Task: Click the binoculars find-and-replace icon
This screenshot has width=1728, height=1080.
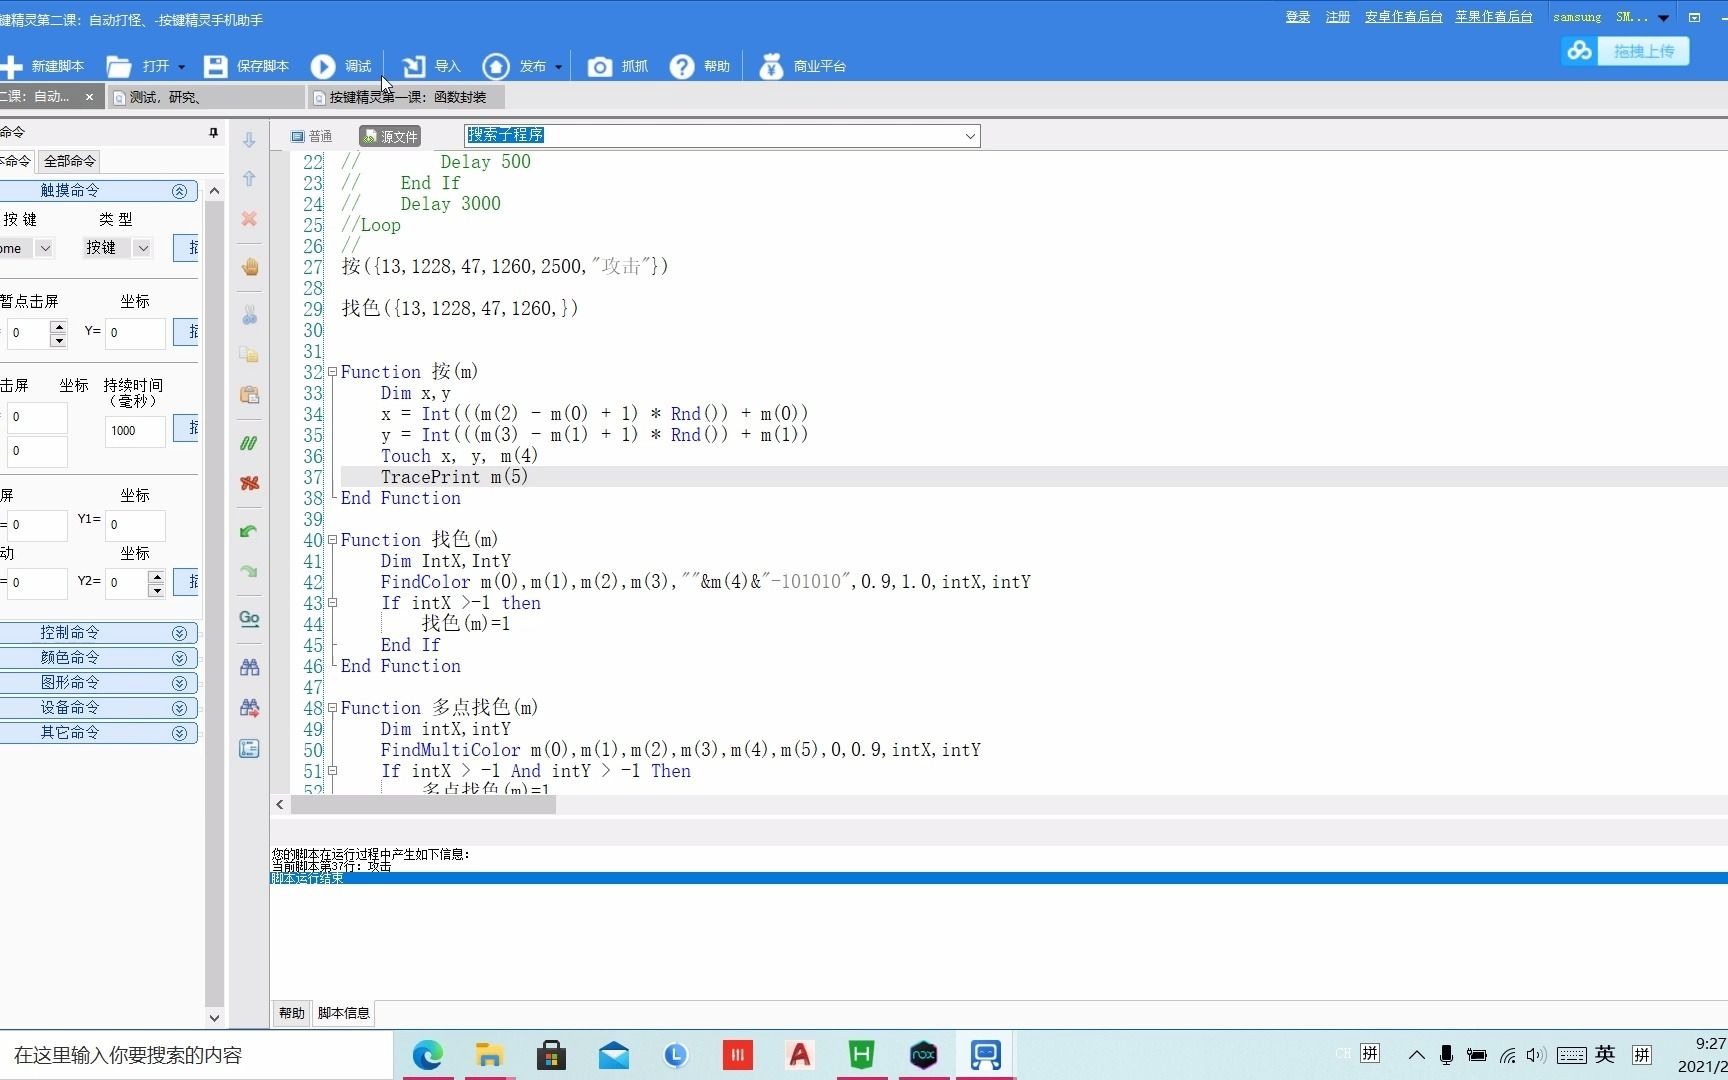Action: click(x=249, y=707)
